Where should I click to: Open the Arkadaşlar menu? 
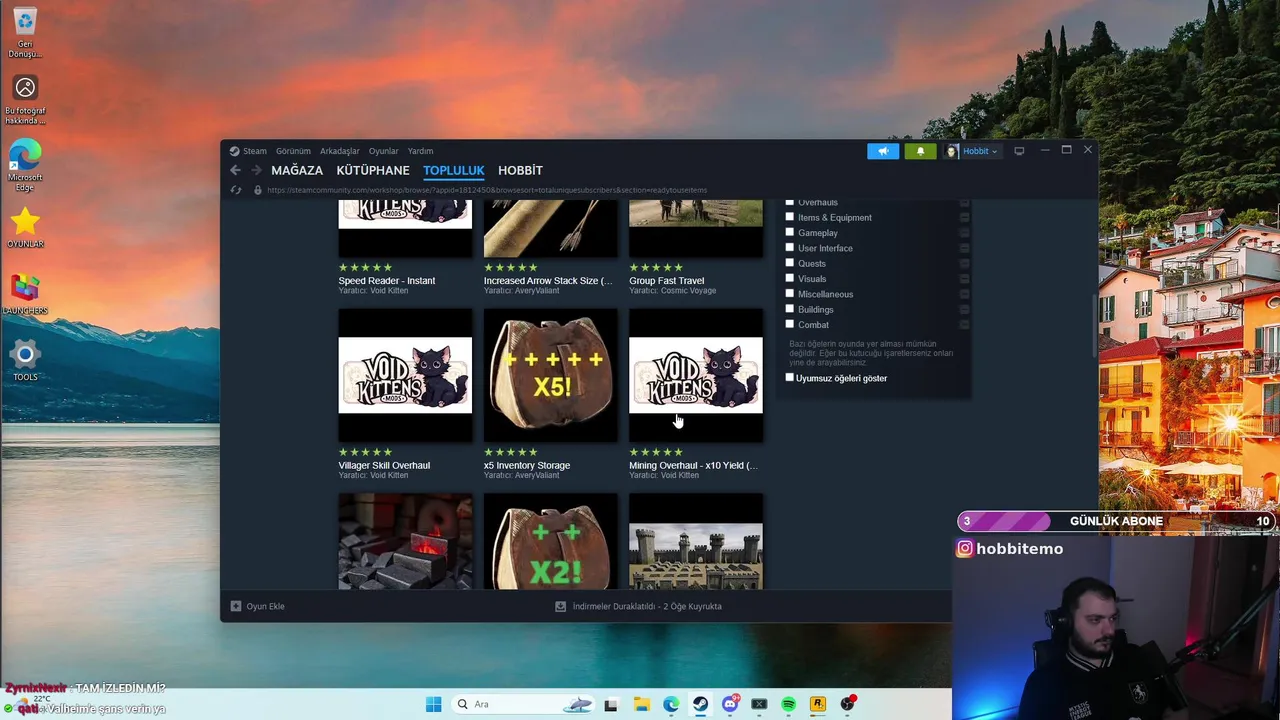pos(340,151)
